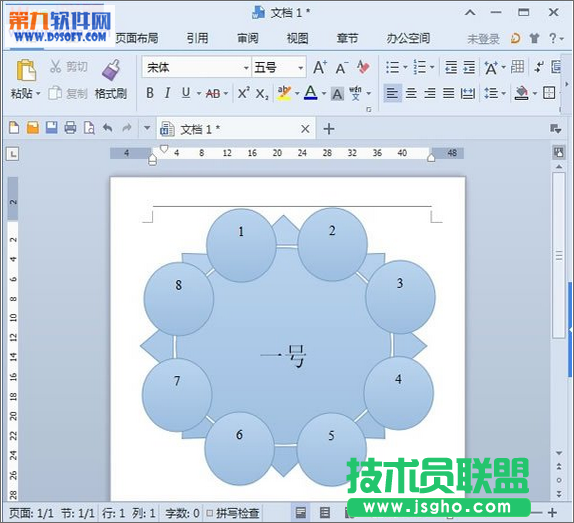Open the 引用 tab
574x523 pixels.
pos(197,38)
